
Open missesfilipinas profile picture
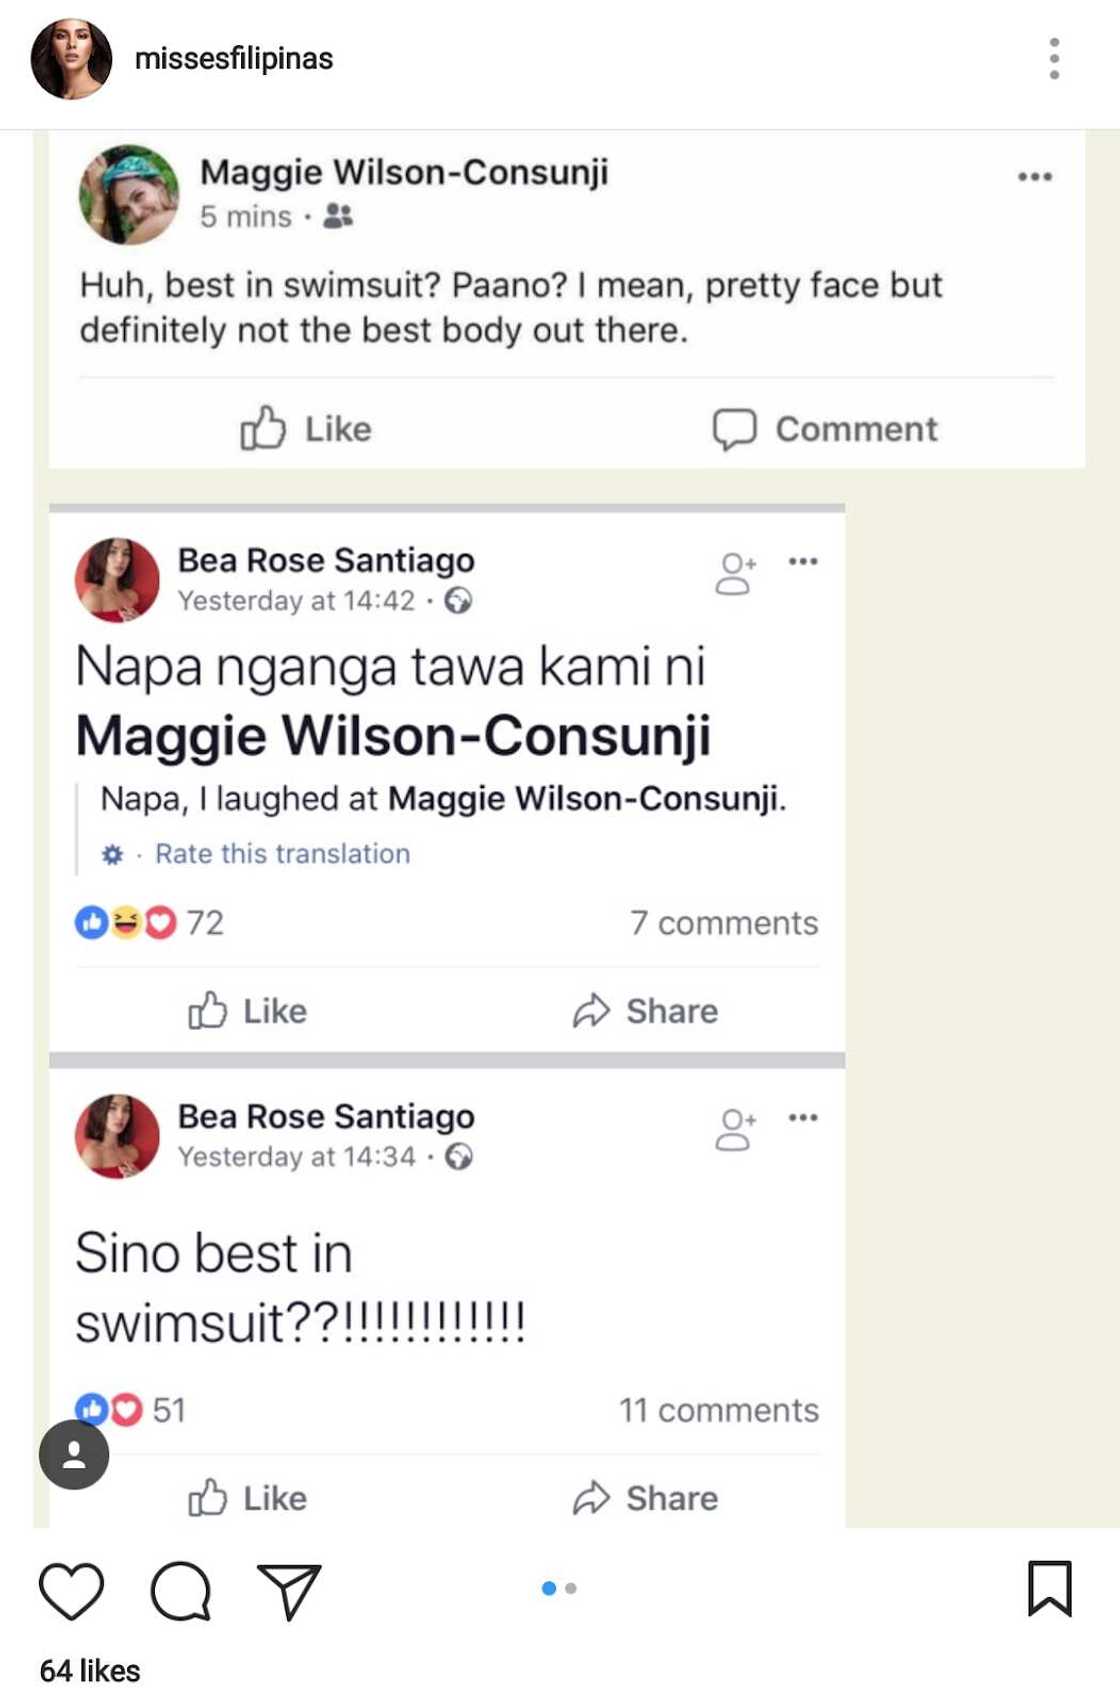pos(72,59)
